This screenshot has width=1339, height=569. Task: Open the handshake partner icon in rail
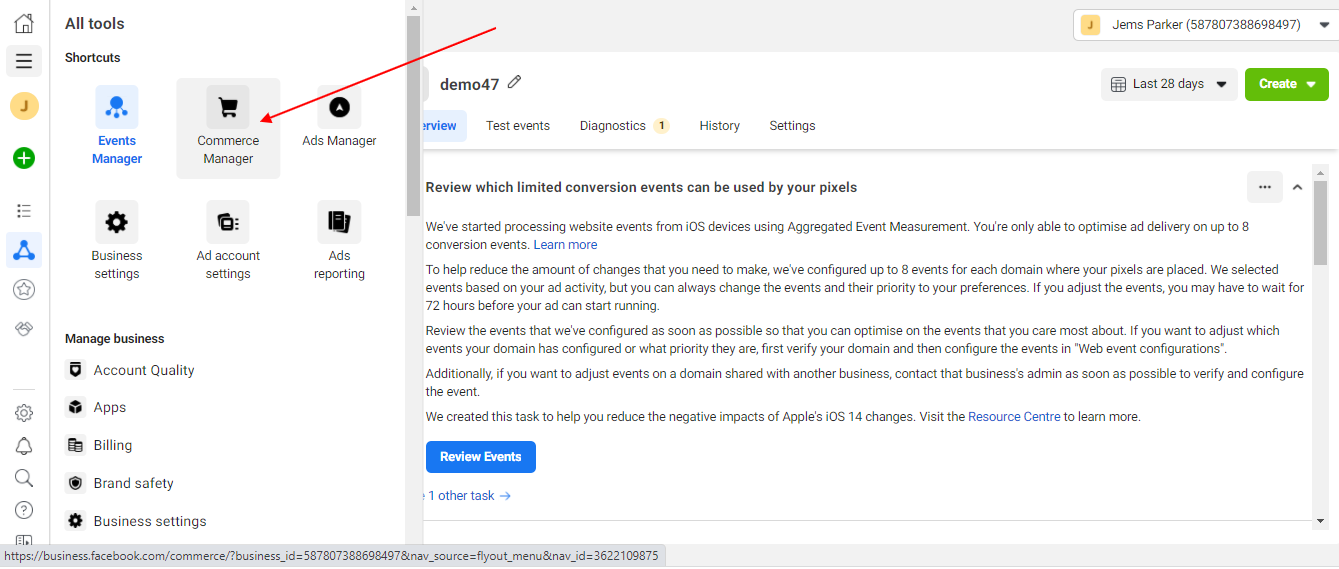click(x=24, y=329)
